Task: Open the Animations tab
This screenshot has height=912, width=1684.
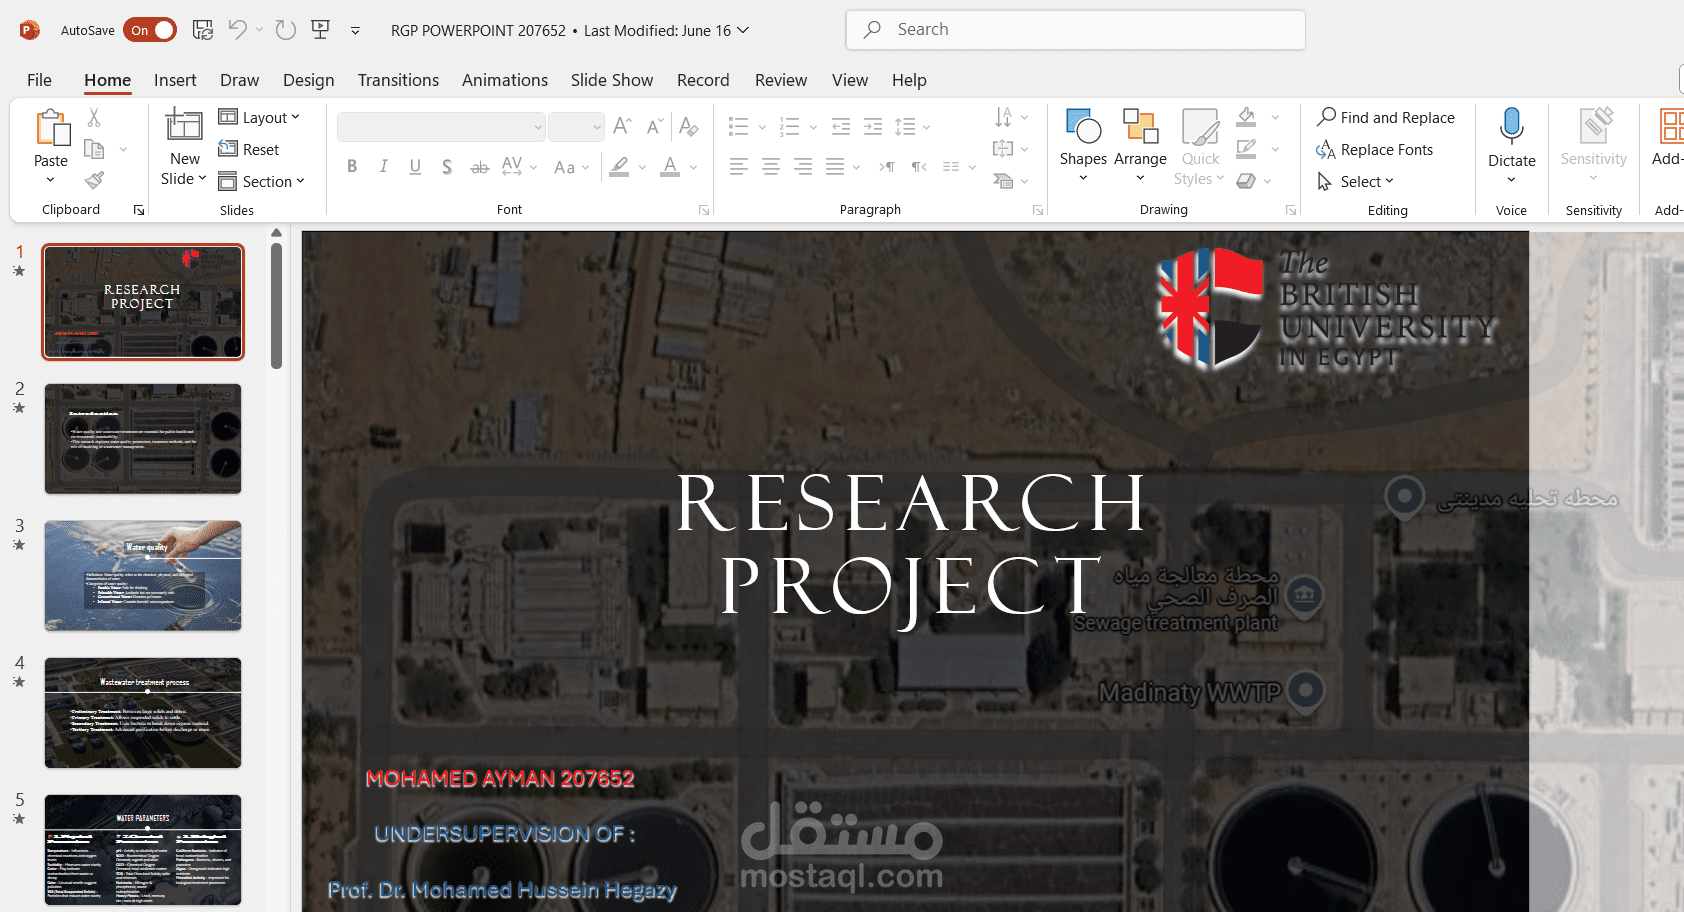Action: click(505, 80)
